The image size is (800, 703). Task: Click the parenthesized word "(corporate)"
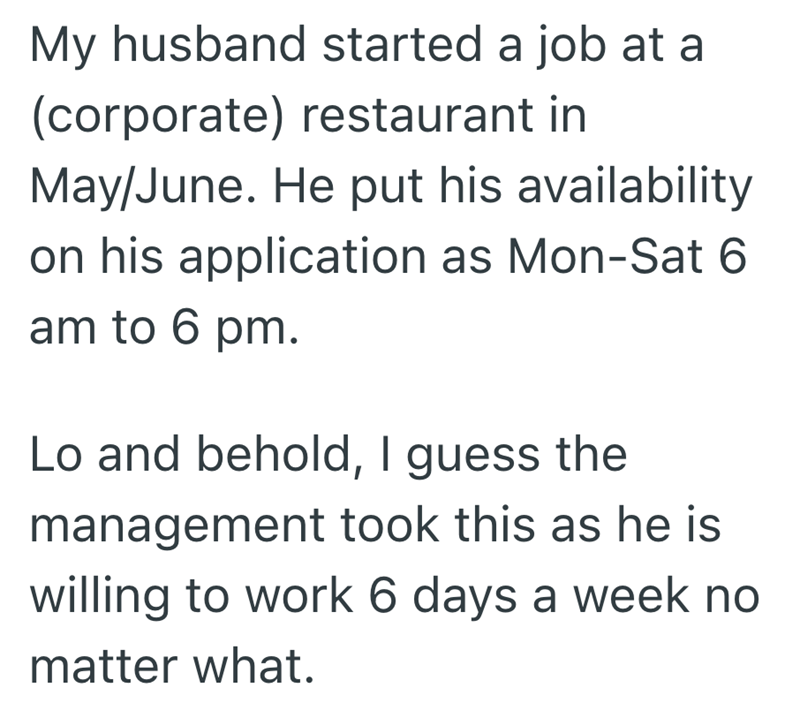tap(157, 116)
